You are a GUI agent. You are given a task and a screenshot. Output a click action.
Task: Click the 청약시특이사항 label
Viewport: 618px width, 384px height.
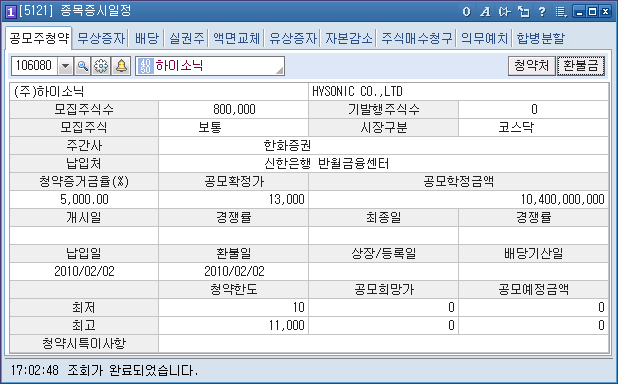point(84,343)
